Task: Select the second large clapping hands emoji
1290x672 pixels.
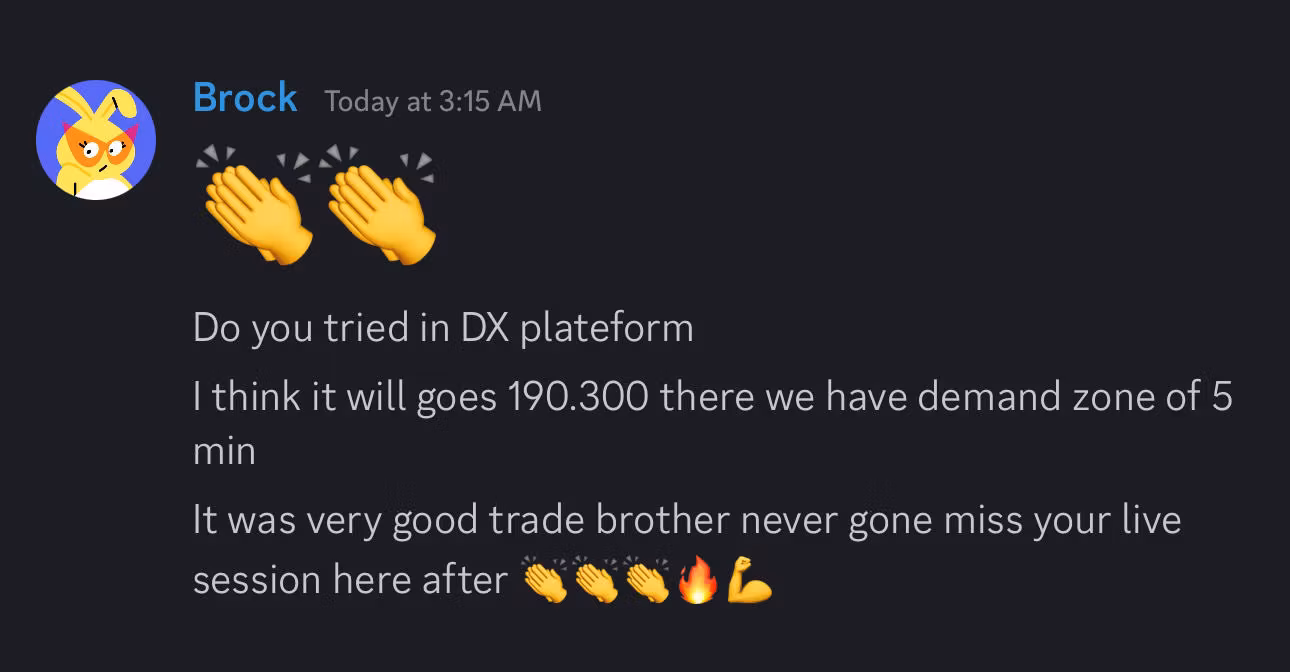Action: [x=377, y=207]
